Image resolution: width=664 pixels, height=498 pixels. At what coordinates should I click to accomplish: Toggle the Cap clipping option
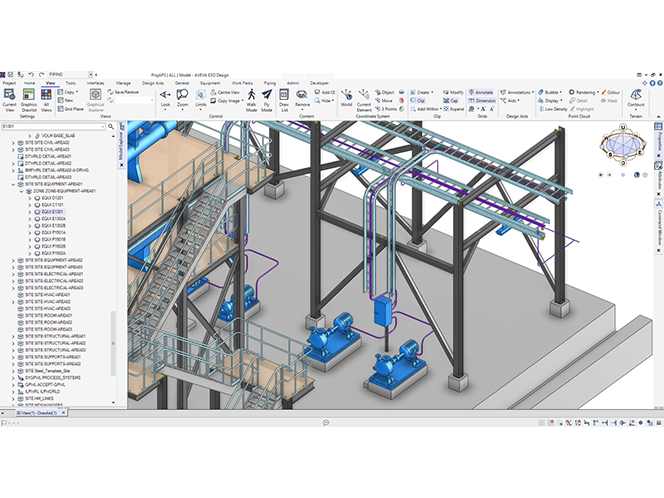[450, 100]
